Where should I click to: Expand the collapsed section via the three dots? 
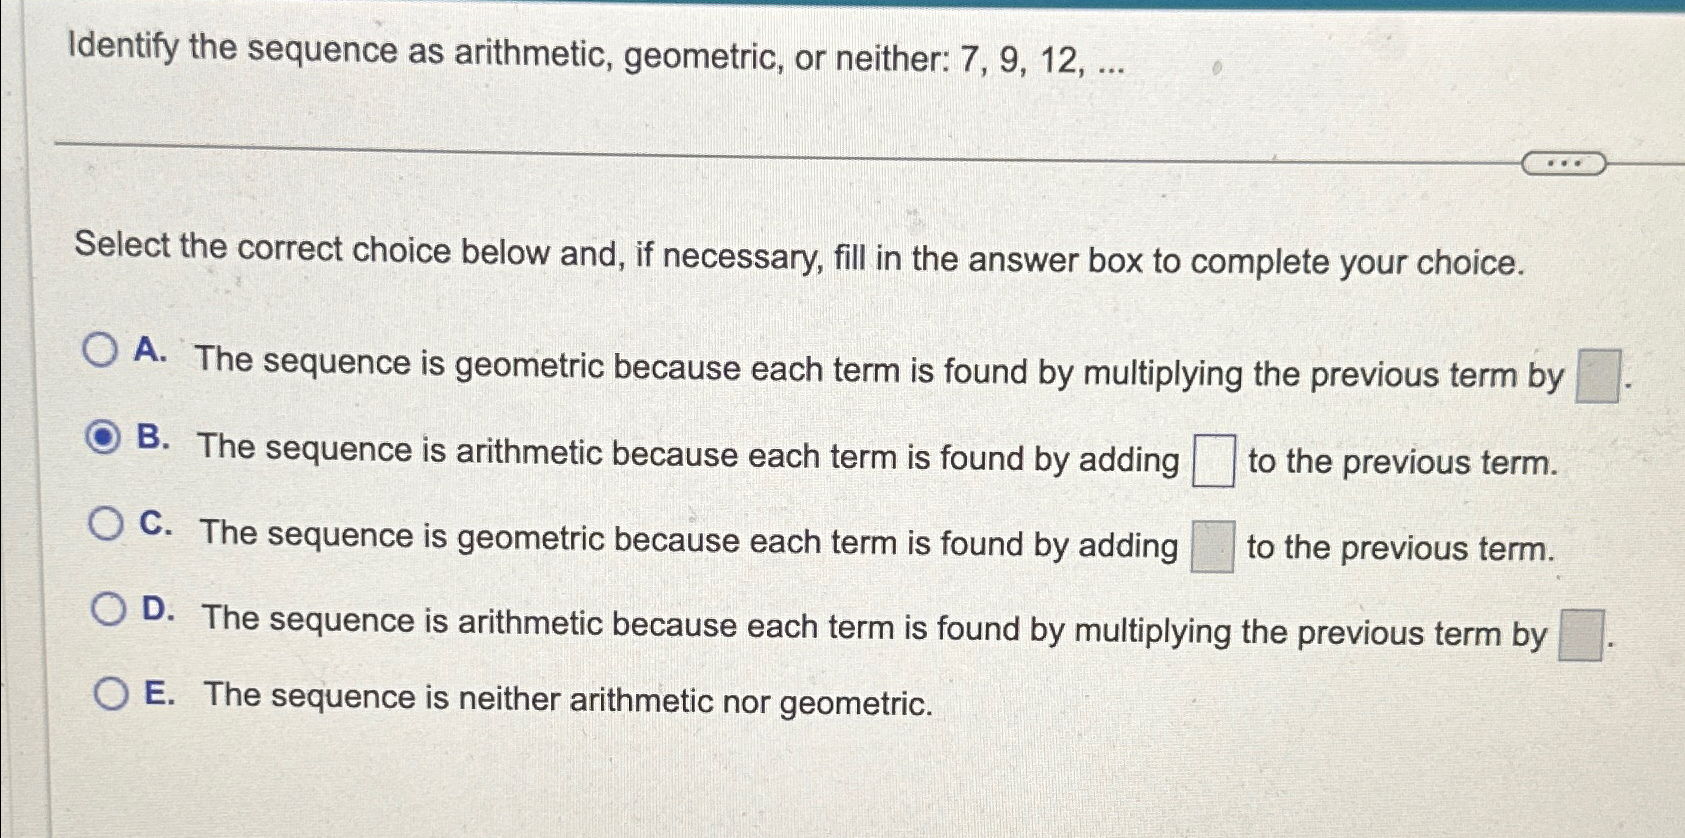[x=1566, y=161]
